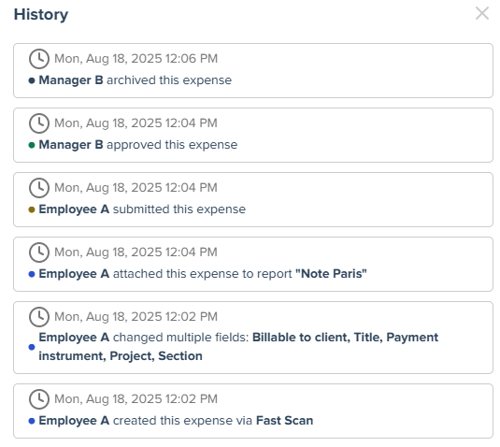The width and height of the screenshot is (500, 447).
Task: Select Employee A in submitted entry
Action: 74,209
